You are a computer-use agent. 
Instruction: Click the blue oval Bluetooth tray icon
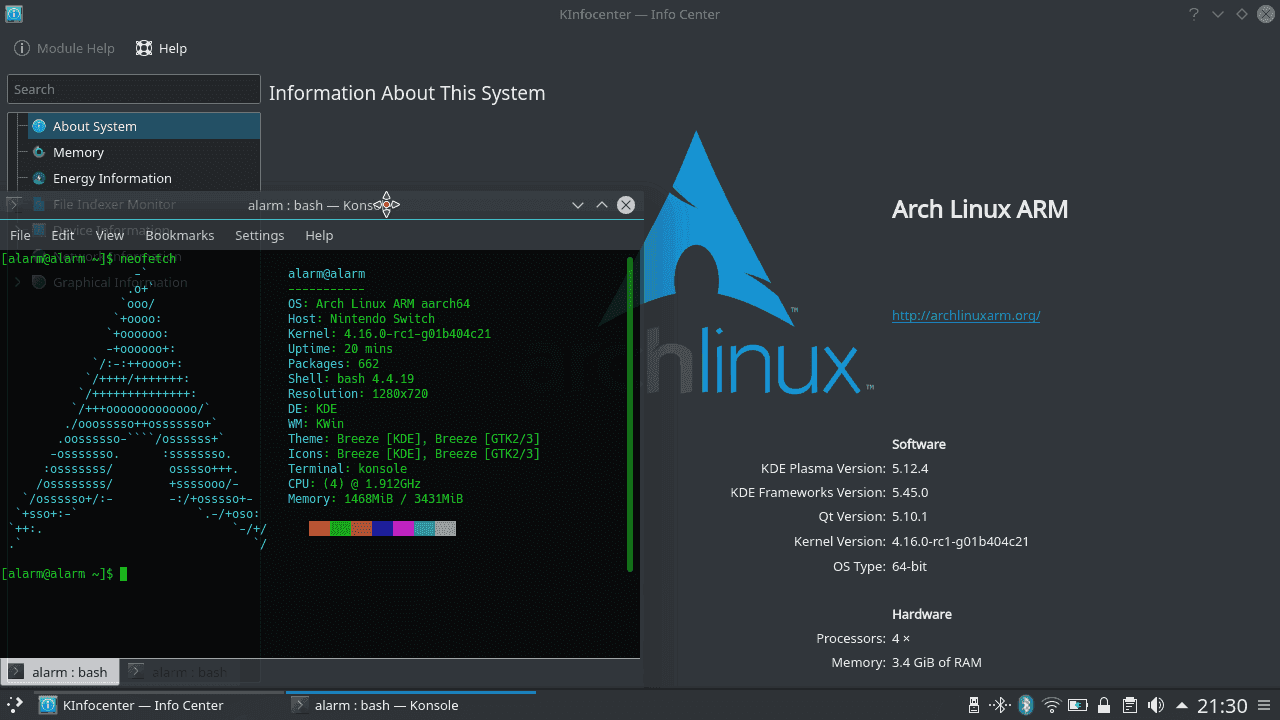pyautogui.click(x=1025, y=705)
